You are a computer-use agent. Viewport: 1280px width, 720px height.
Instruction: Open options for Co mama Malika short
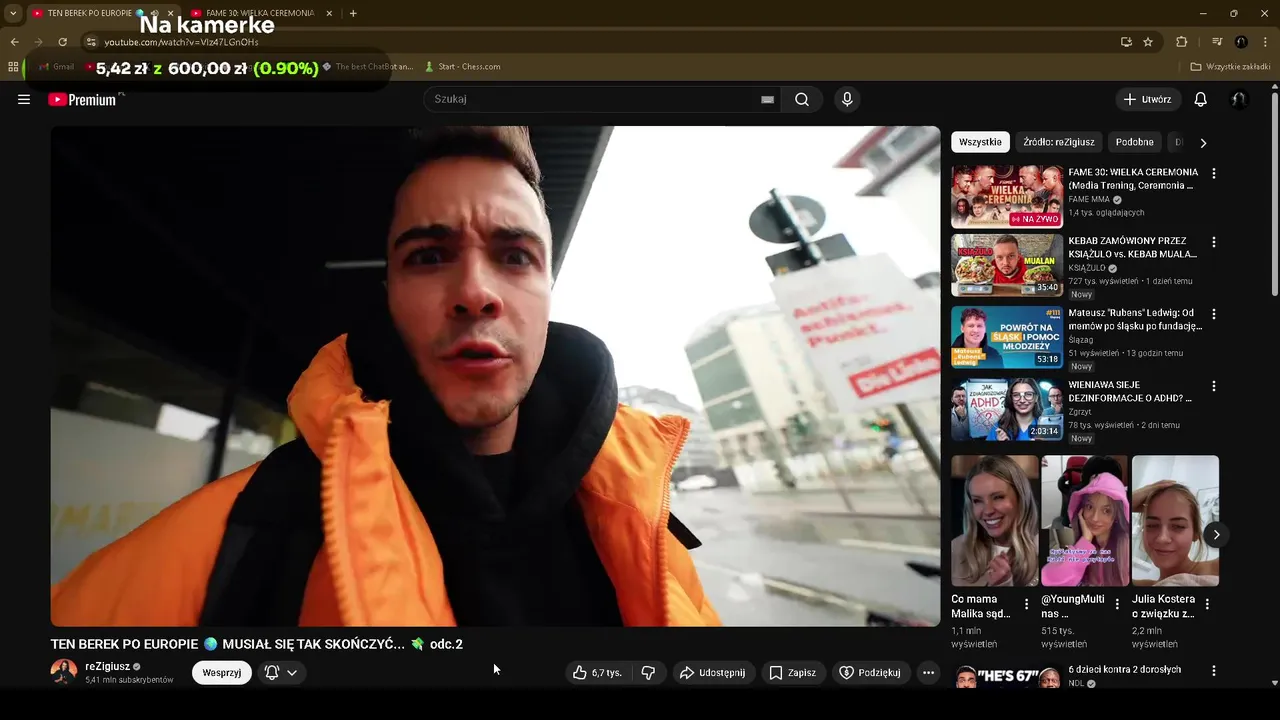[1026, 604]
